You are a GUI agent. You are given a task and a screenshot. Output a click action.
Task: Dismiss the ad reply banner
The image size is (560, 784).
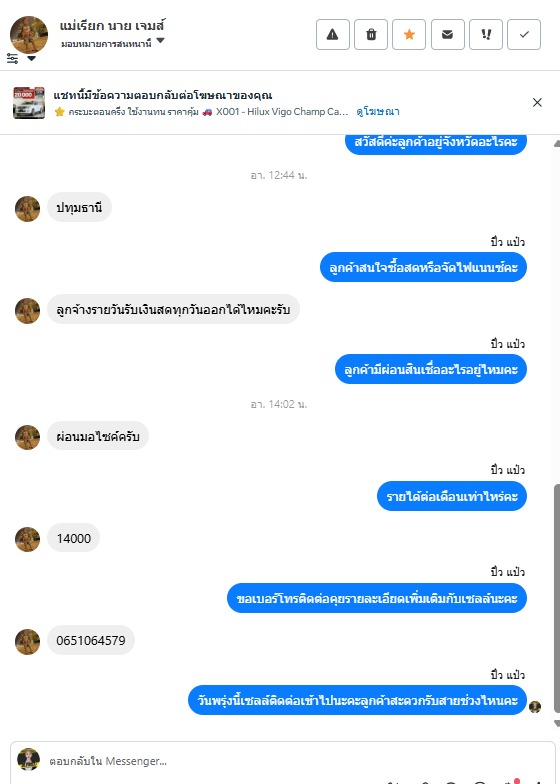[x=538, y=102]
